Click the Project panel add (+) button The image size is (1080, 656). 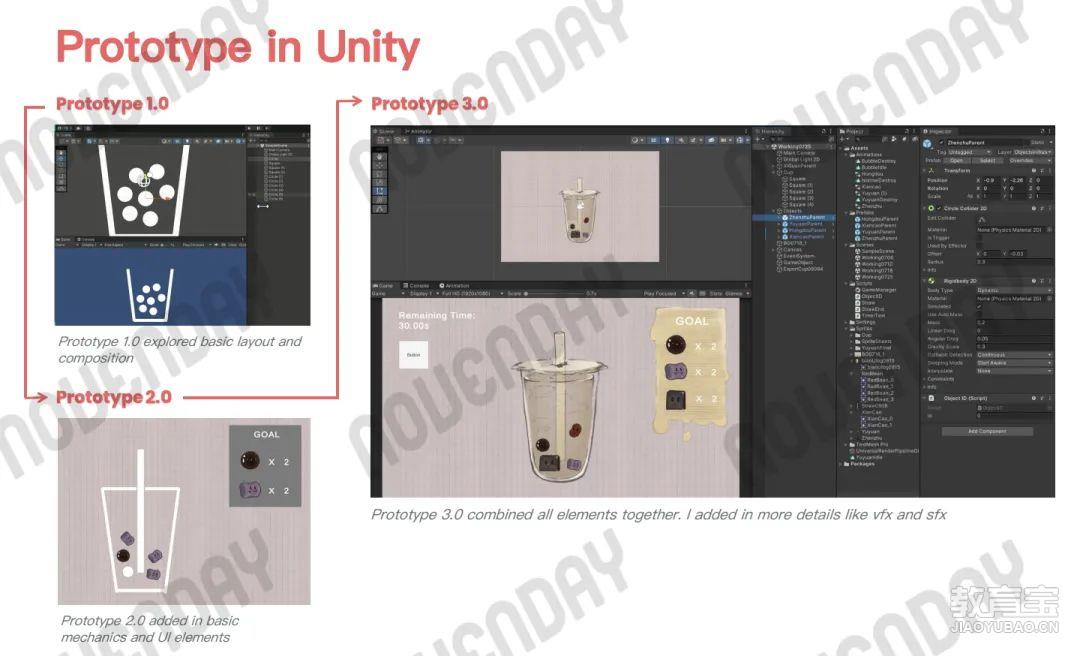pos(842,139)
